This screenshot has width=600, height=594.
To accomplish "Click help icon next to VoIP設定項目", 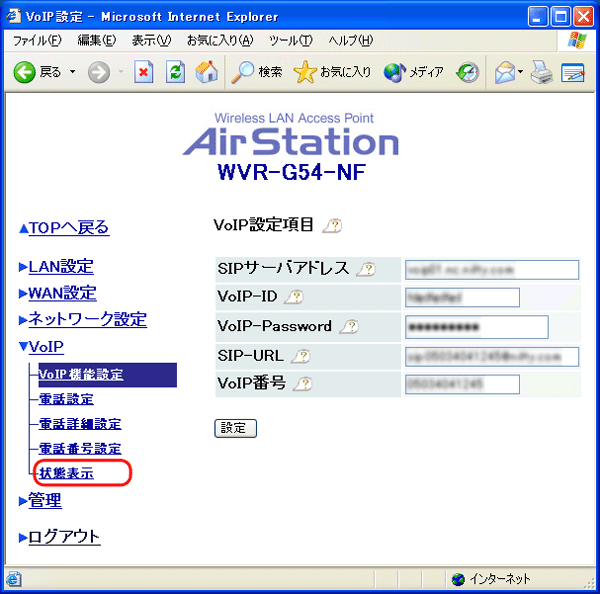I will pos(333,226).
